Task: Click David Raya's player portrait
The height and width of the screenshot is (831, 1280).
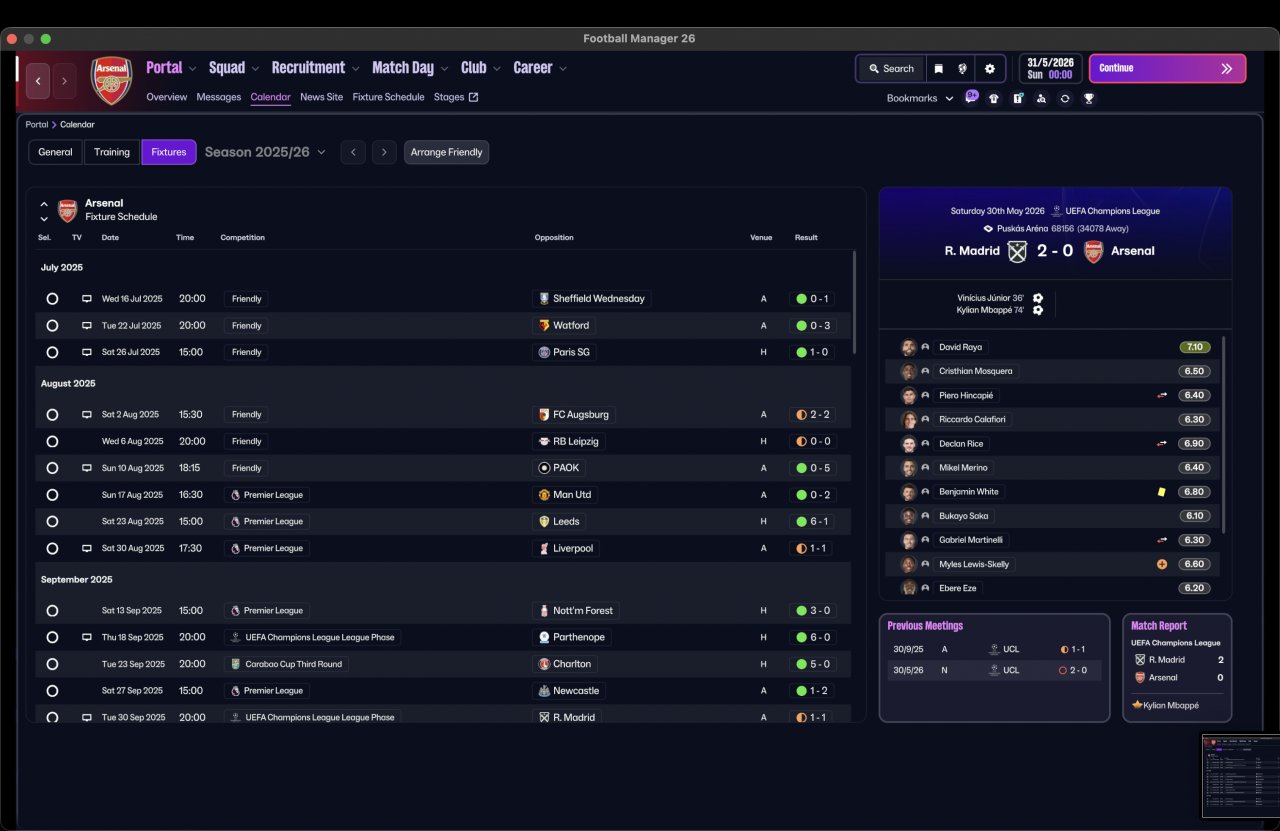Action: pos(908,347)
